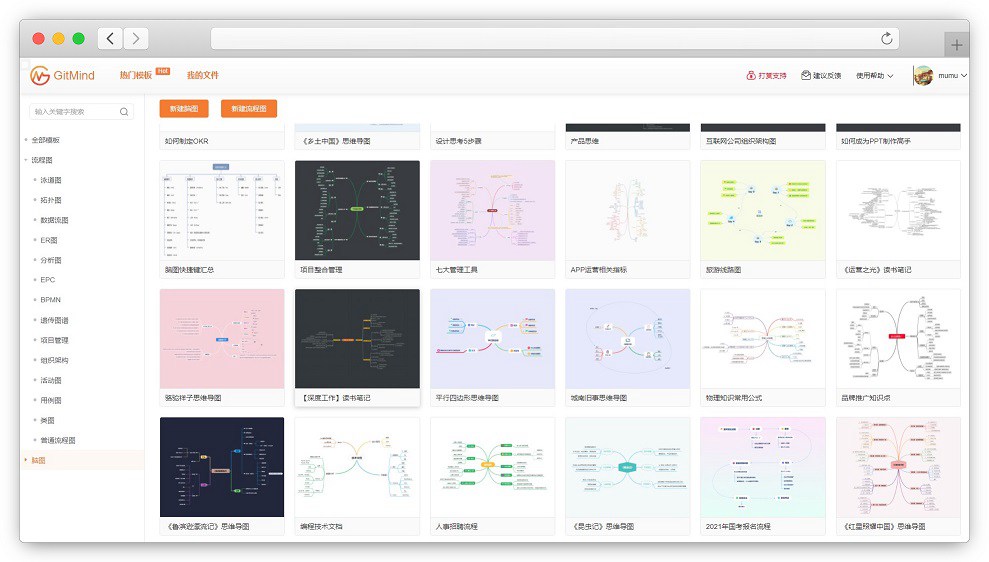Open a new tab with plus icon

956,45
